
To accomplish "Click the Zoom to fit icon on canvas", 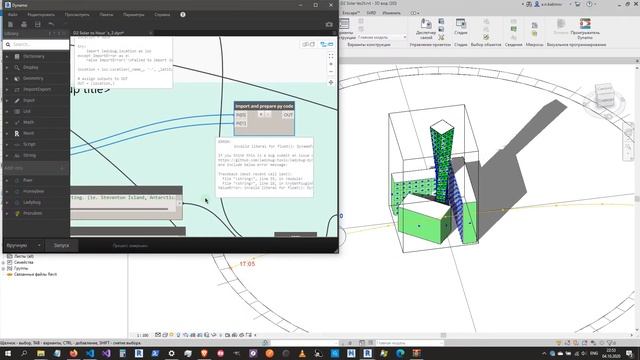I will point(331,56).
